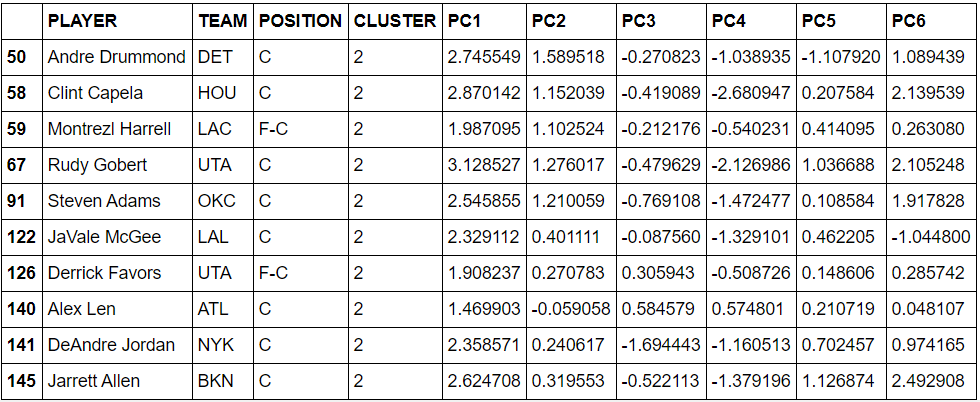
Task: Click the PLAYER column header
Action: pos(118,21)
